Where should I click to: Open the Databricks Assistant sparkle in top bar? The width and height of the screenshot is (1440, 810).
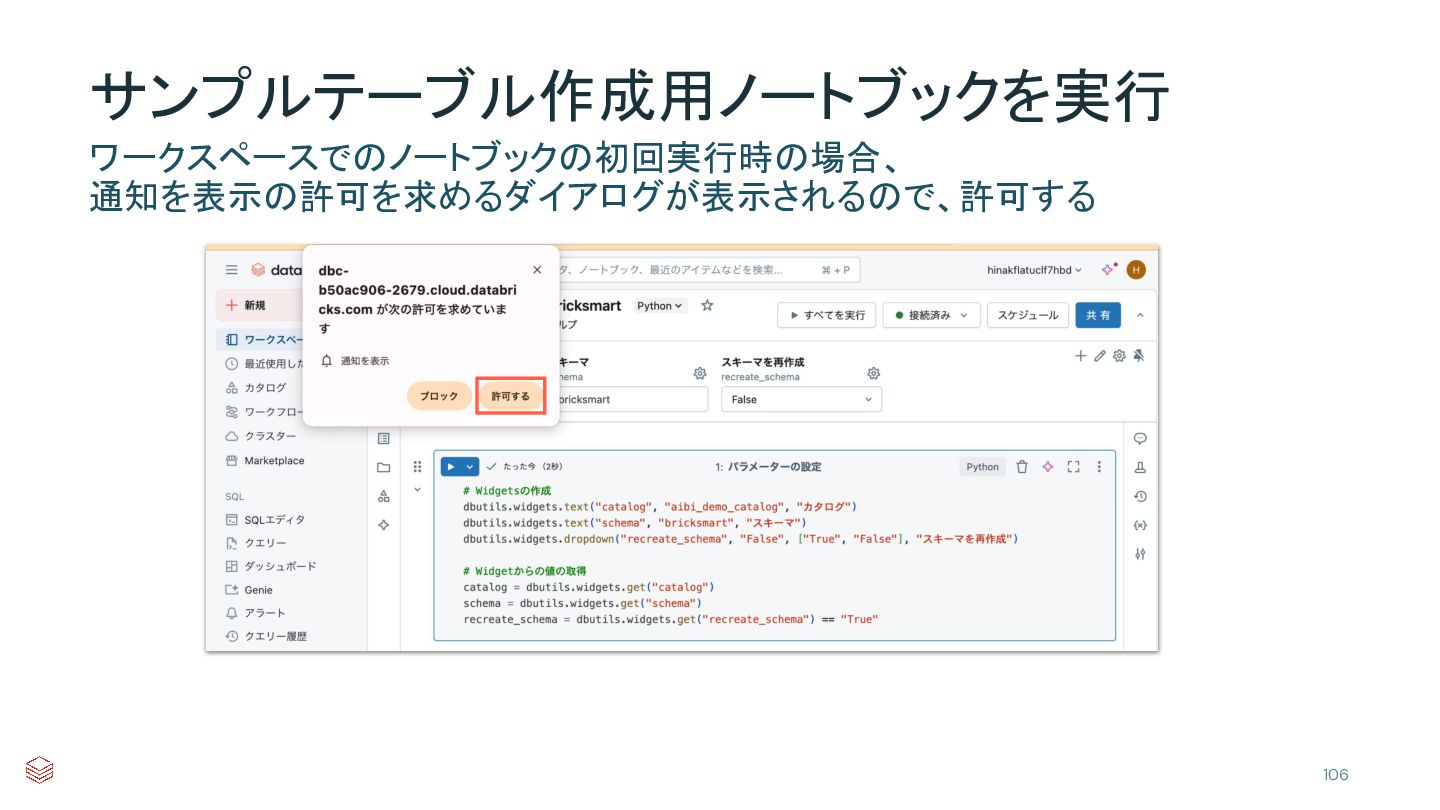click(x=1108, y=270)
